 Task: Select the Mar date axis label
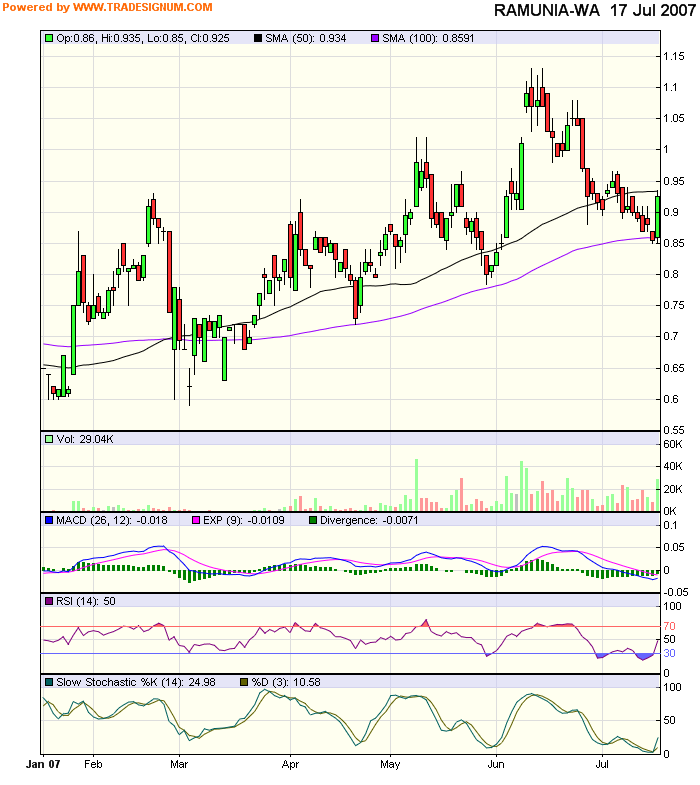pyautogui.click(x=179, y=763)
